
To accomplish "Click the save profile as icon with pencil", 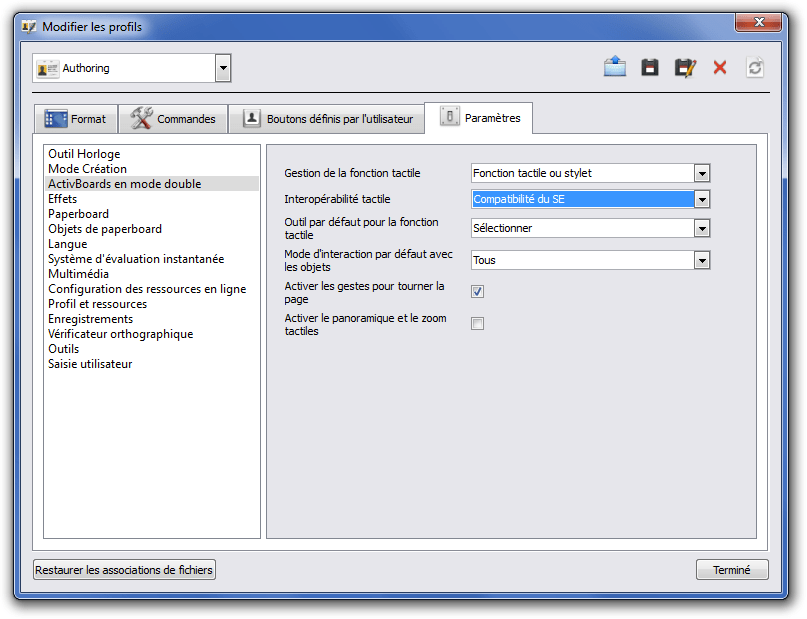I will coord(685,67).
